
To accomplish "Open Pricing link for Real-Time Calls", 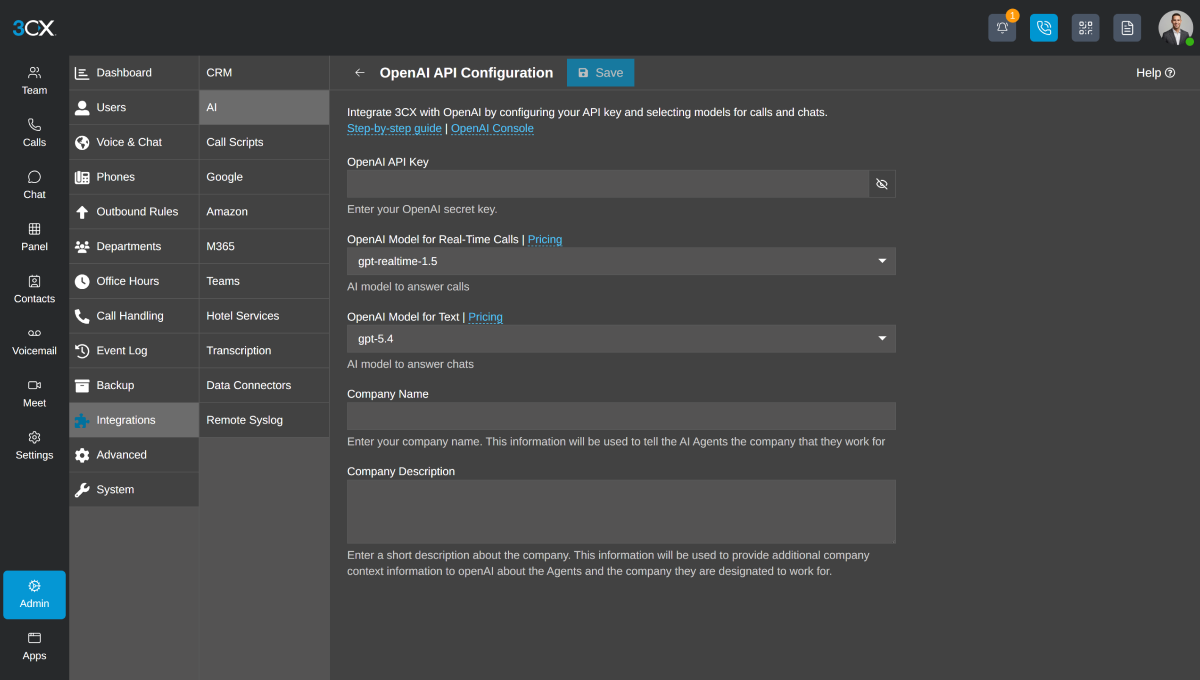I will click(x=545, y=240).
